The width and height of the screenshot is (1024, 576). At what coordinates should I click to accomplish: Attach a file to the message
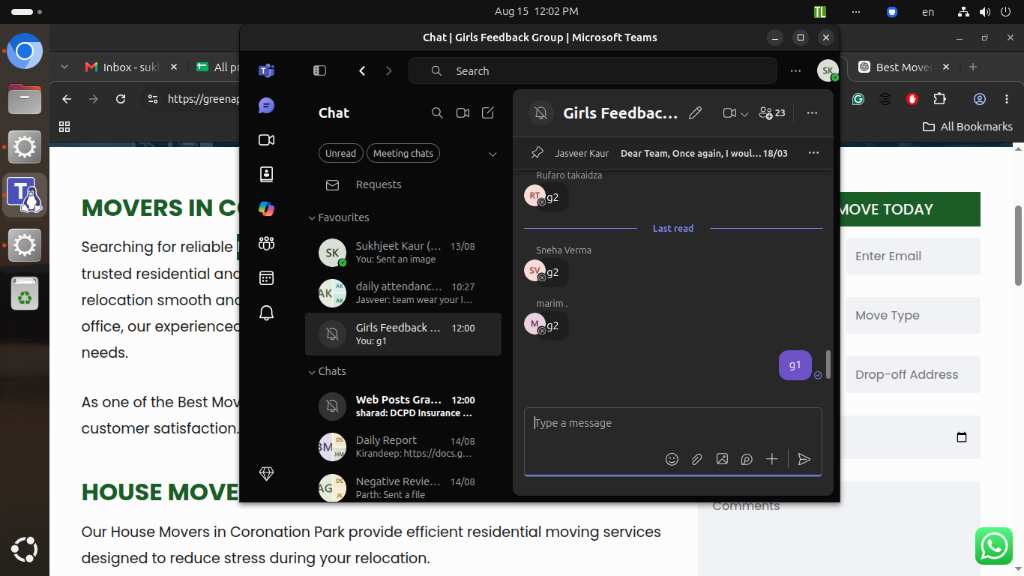697,459
